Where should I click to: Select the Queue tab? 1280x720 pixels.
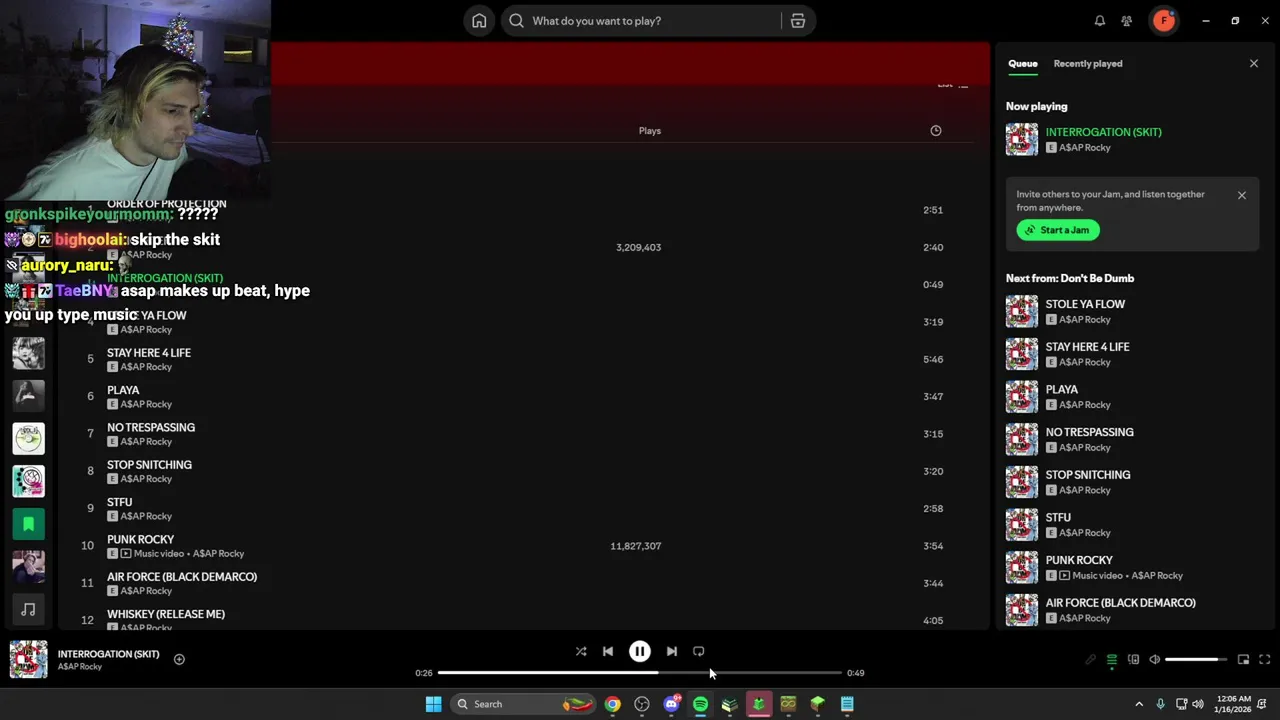click(x=1022, y=64)
